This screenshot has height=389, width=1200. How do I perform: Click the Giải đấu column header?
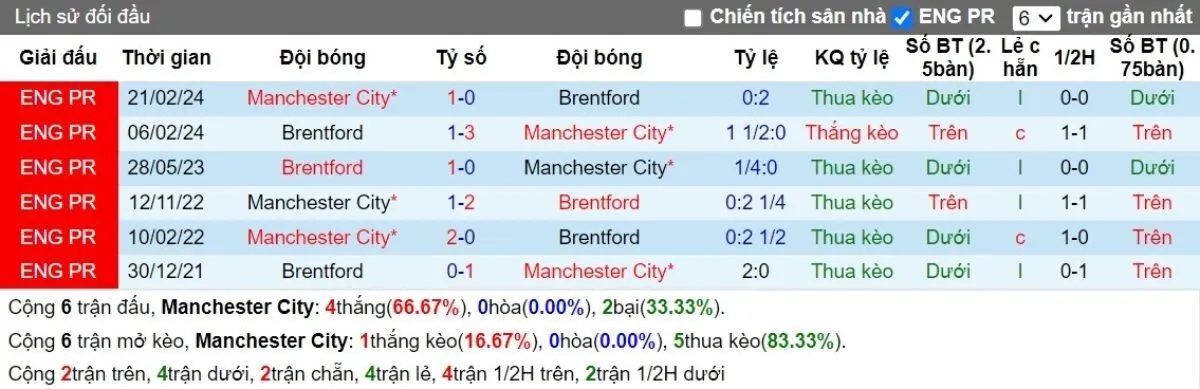pos(58,58)
